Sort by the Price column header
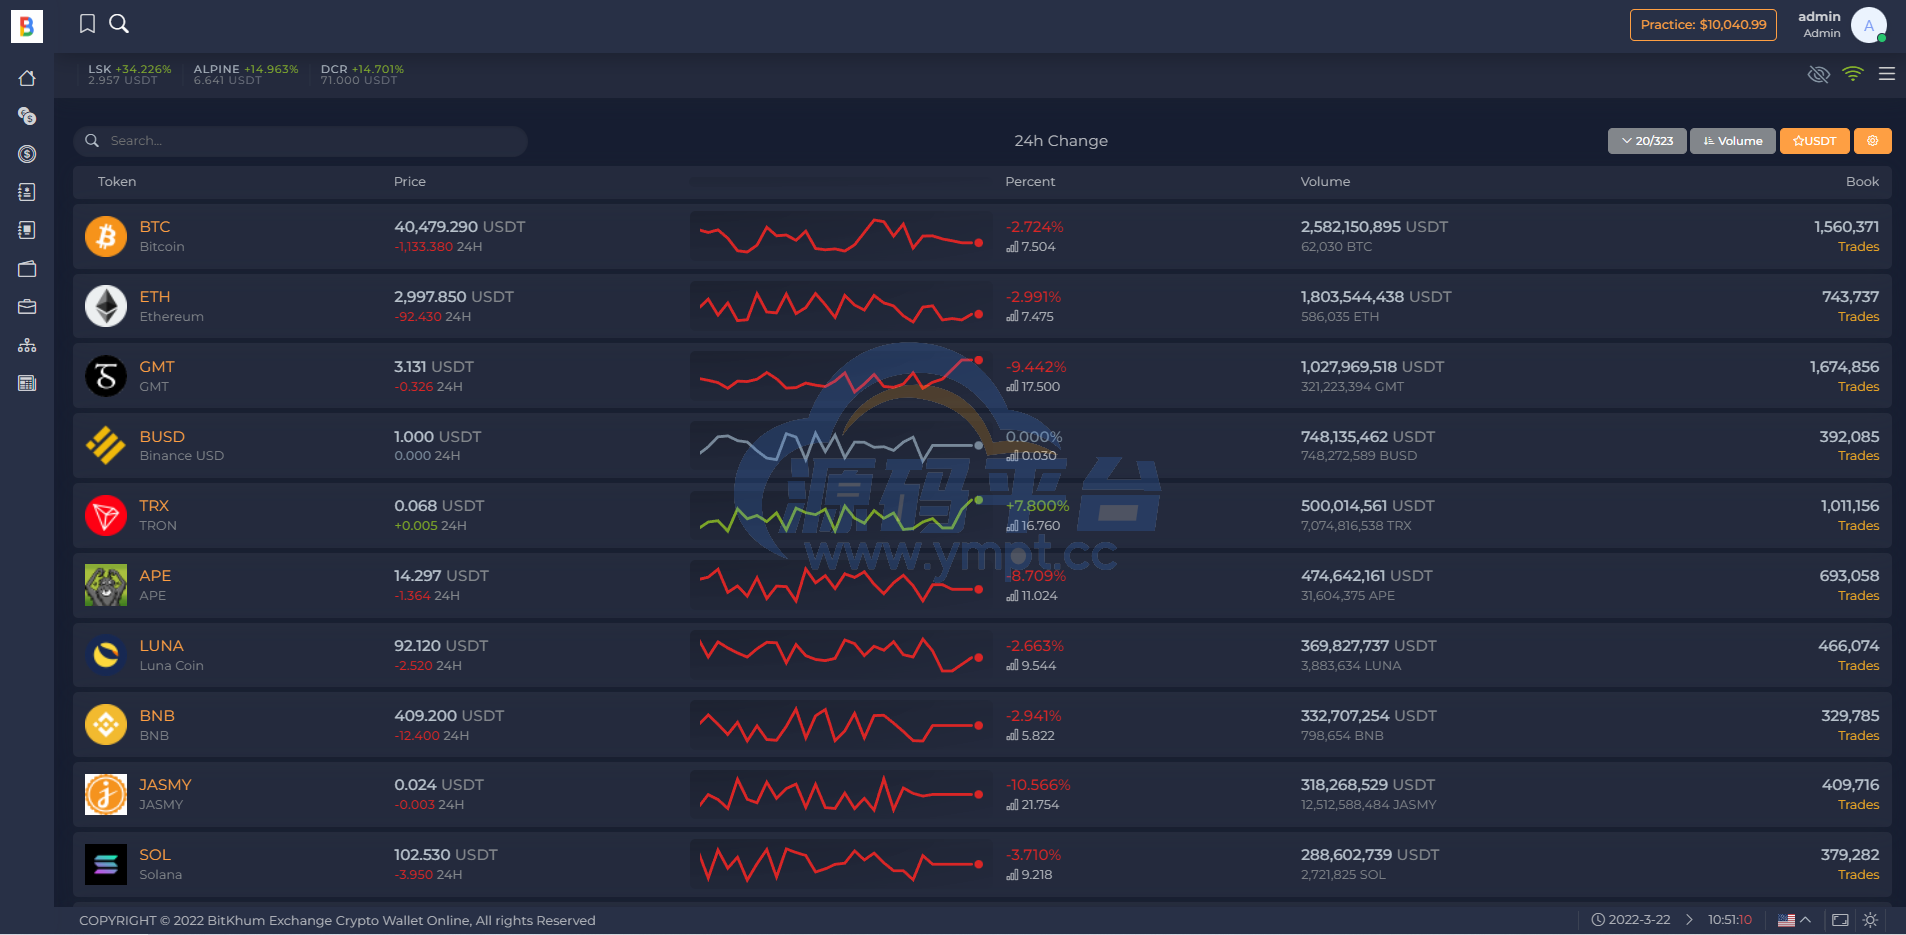 (410, 182)
